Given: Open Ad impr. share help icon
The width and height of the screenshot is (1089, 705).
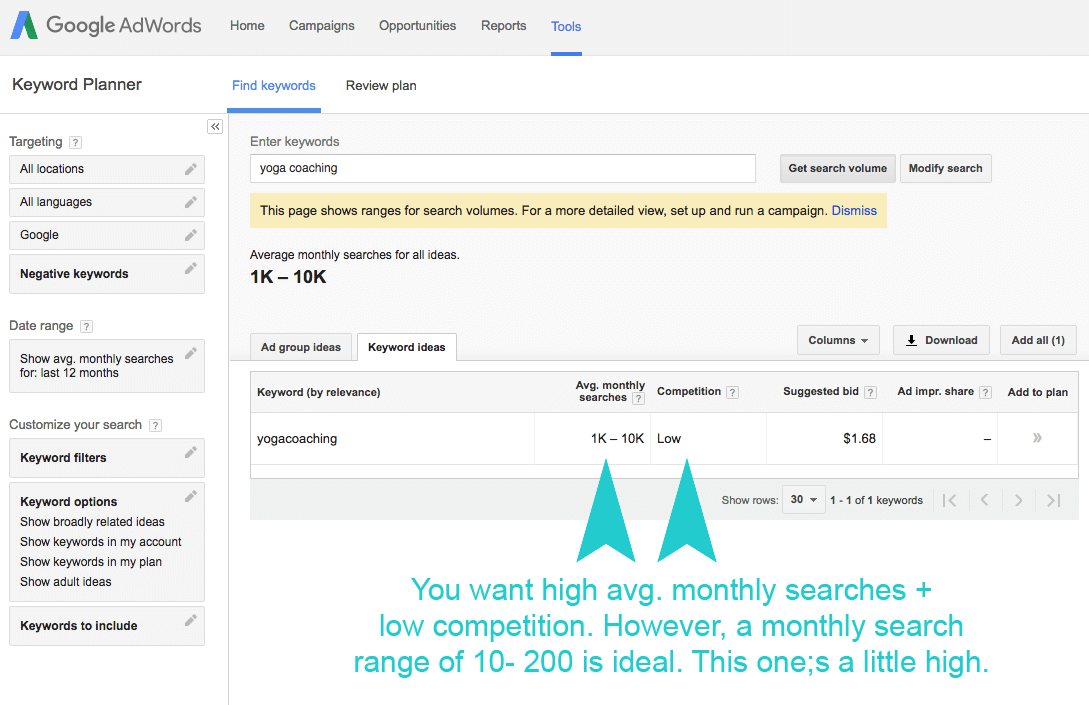Looking at the screenshot, I should click(985, 392).
